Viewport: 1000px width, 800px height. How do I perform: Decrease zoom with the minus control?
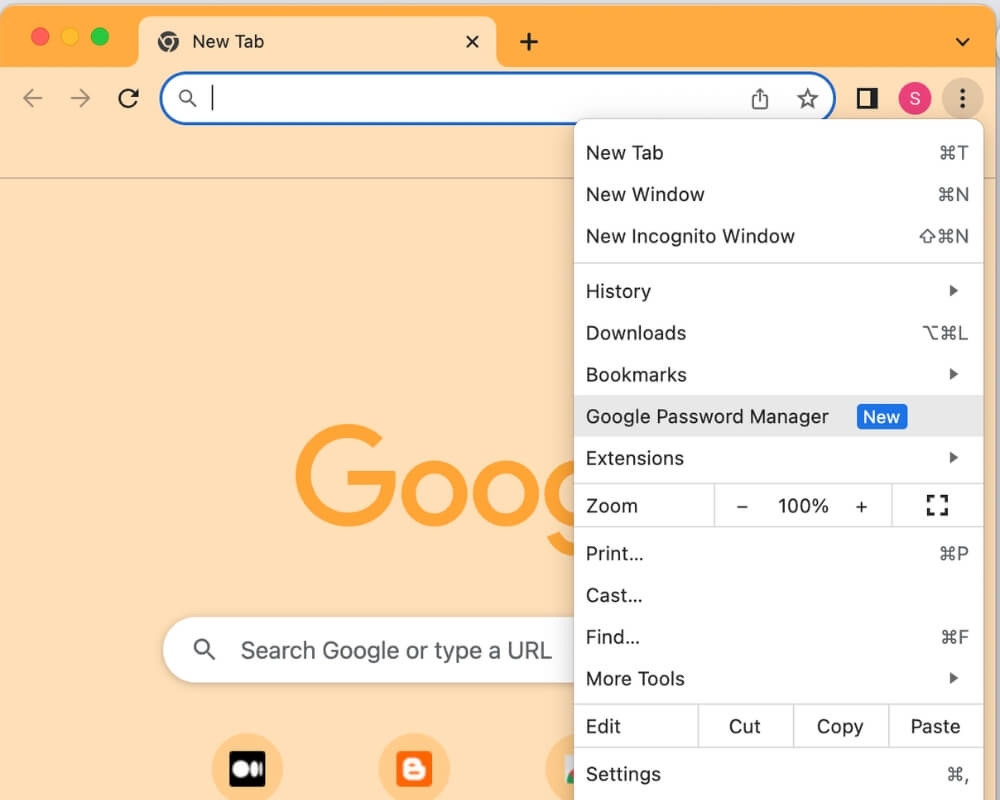coord(743,506)
